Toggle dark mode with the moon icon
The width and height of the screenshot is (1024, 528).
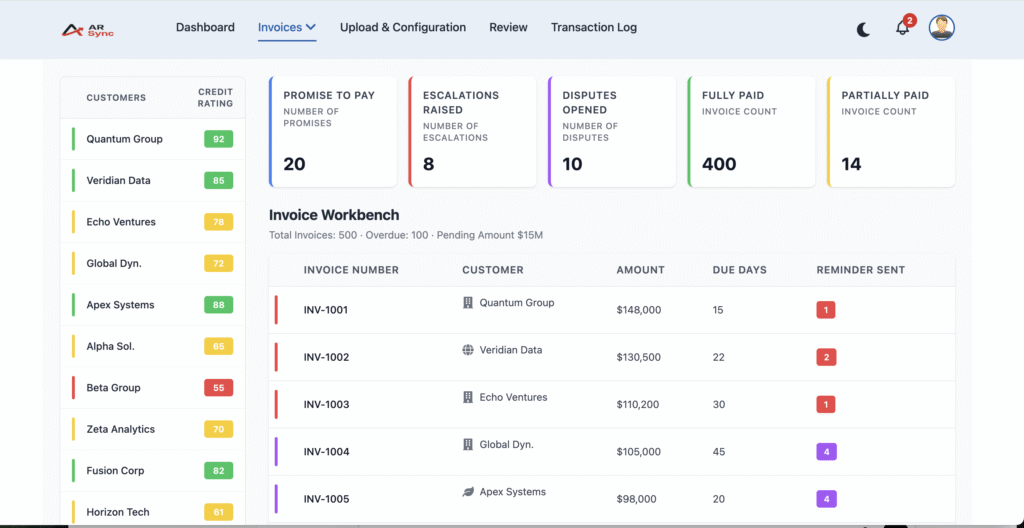[x=863, y=29]
